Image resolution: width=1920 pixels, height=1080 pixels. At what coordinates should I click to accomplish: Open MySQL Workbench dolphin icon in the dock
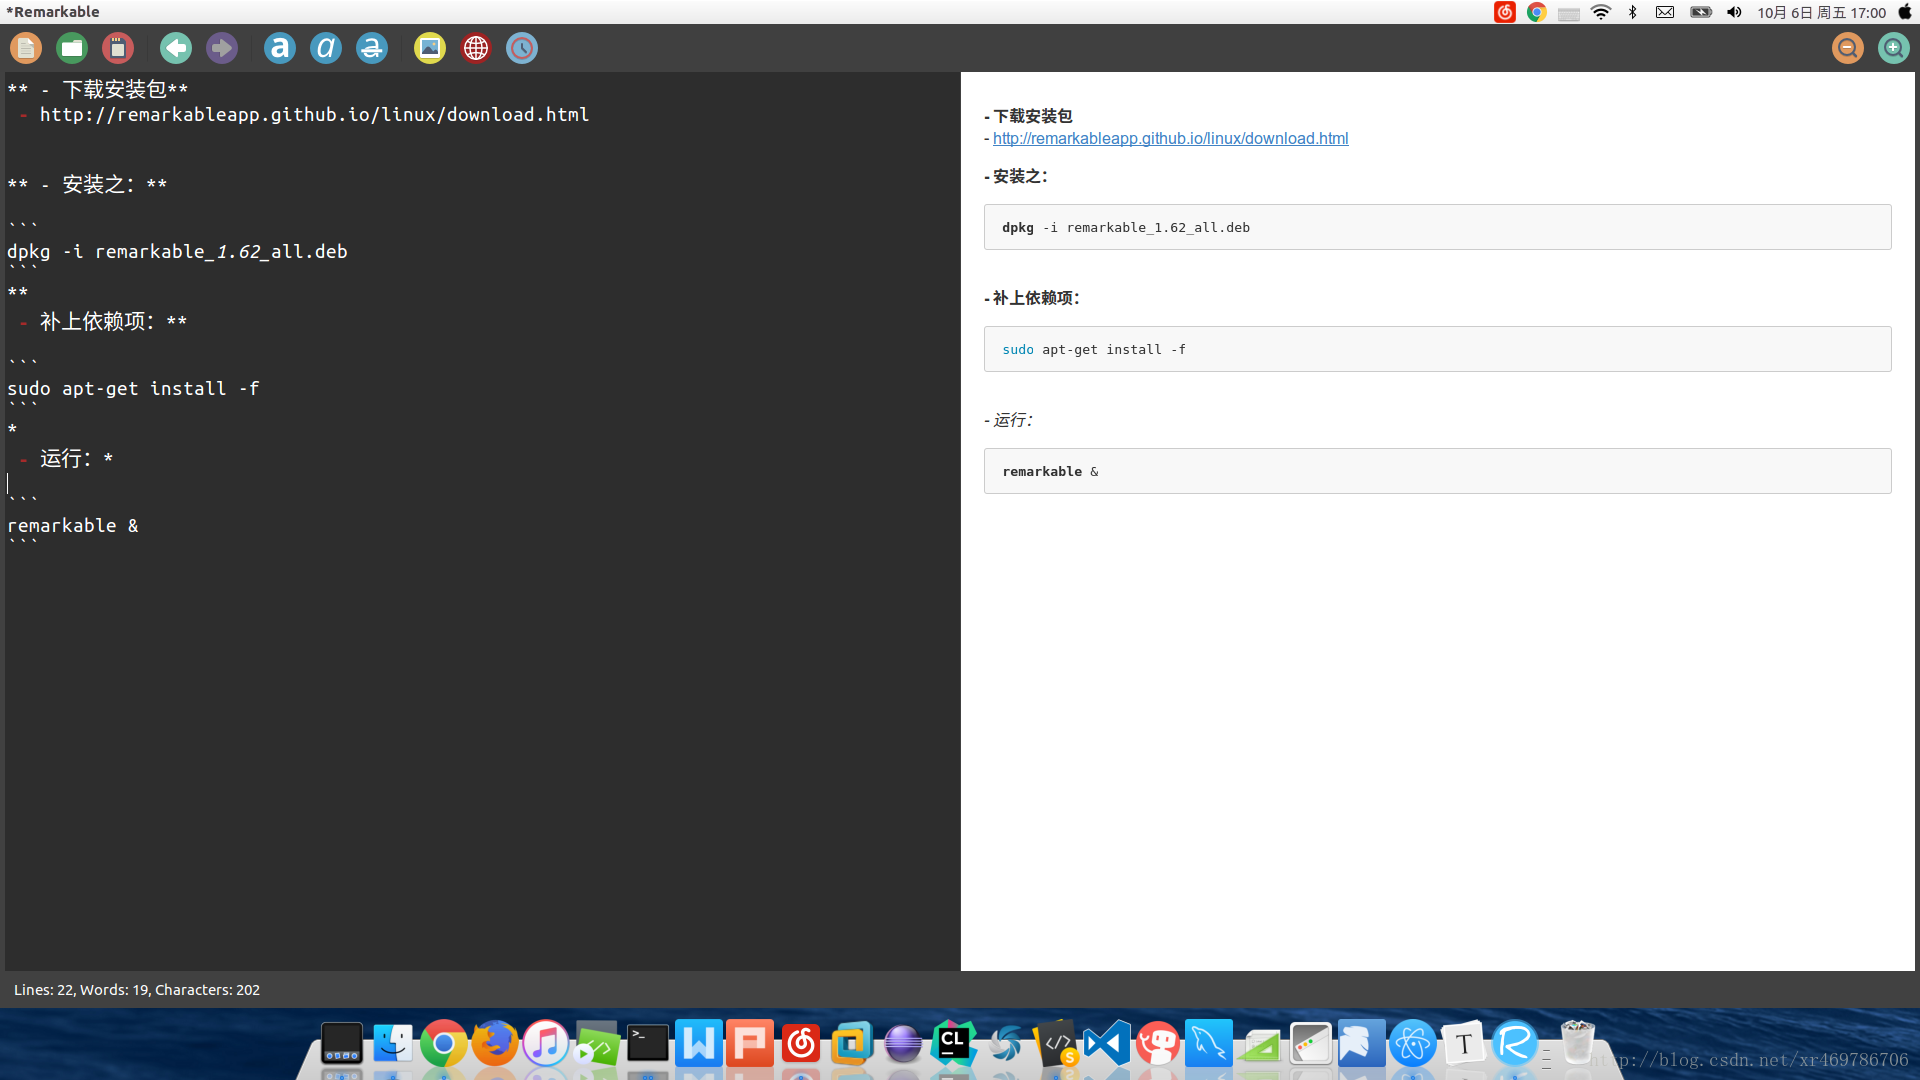pos(1209,1044)
